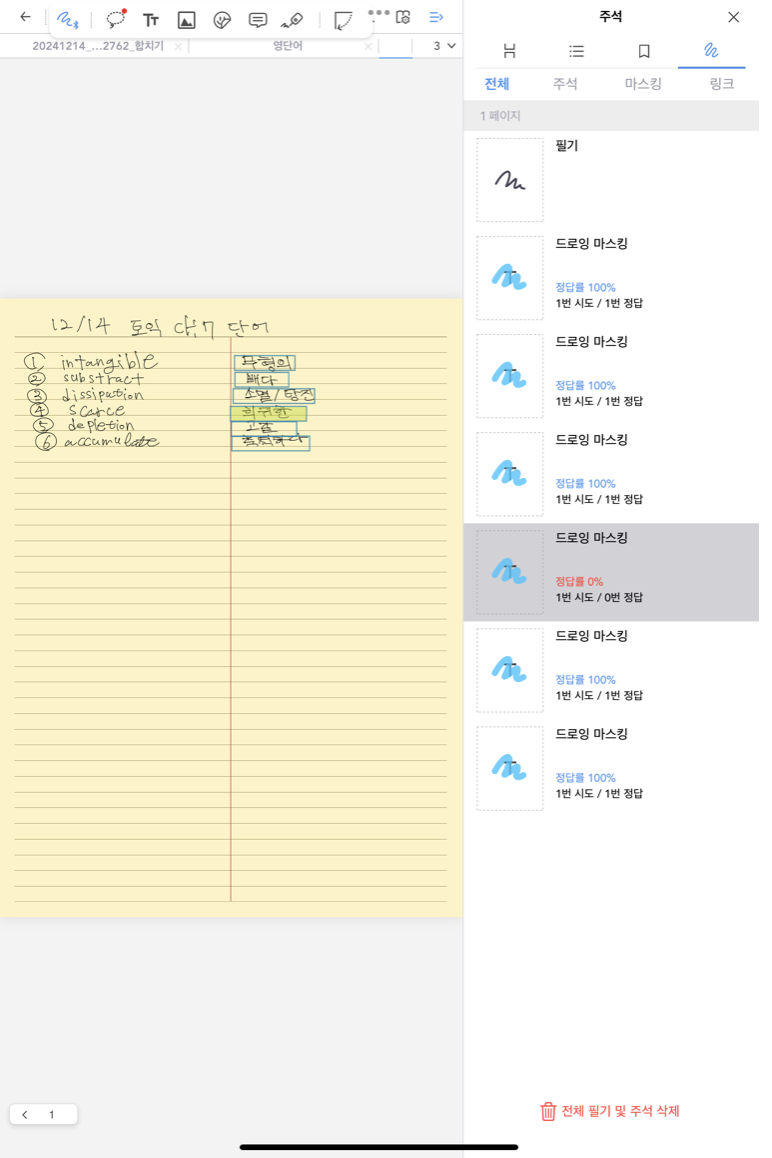Click the masked answer beside accumulate
This screenshot has width=772, height=1158.
(x=270, y=442)
